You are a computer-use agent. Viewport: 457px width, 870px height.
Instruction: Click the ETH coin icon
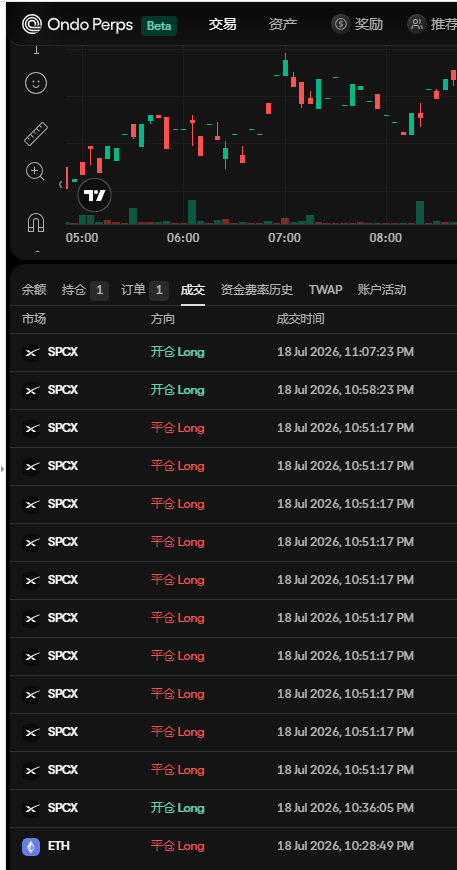[x=31, y=847]
